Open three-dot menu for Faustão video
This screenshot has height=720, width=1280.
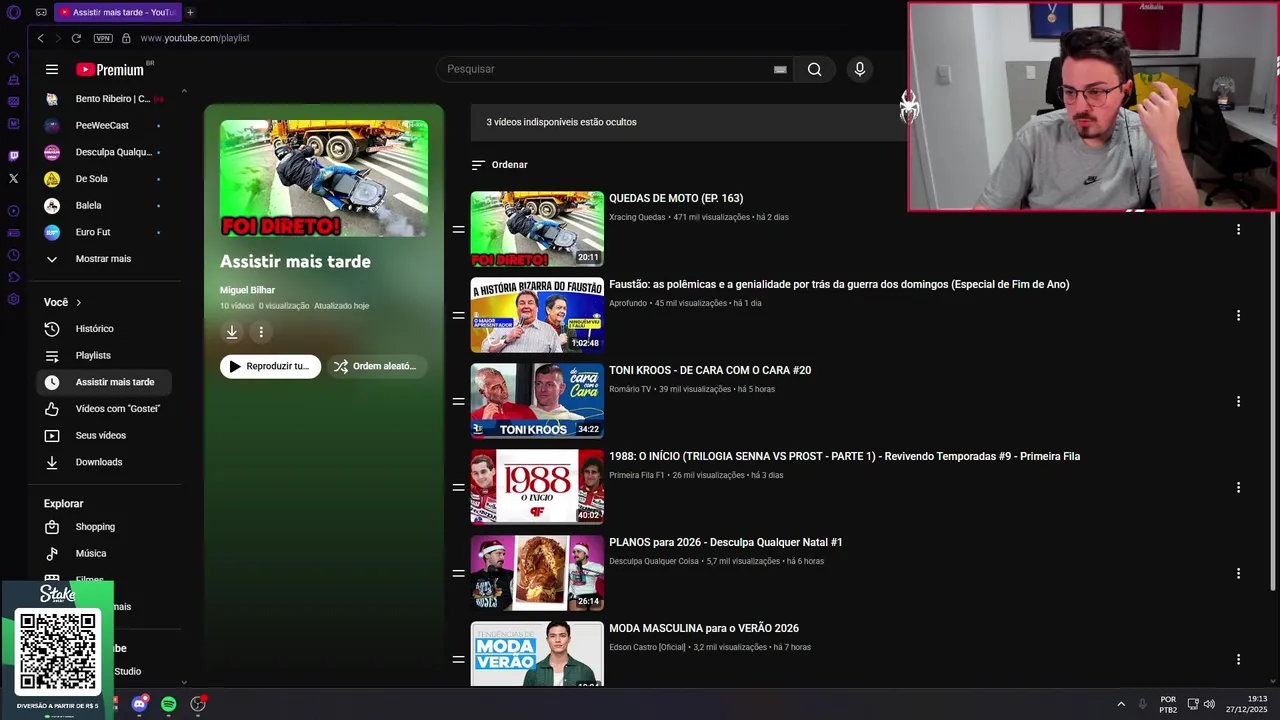pos(1238,315)
